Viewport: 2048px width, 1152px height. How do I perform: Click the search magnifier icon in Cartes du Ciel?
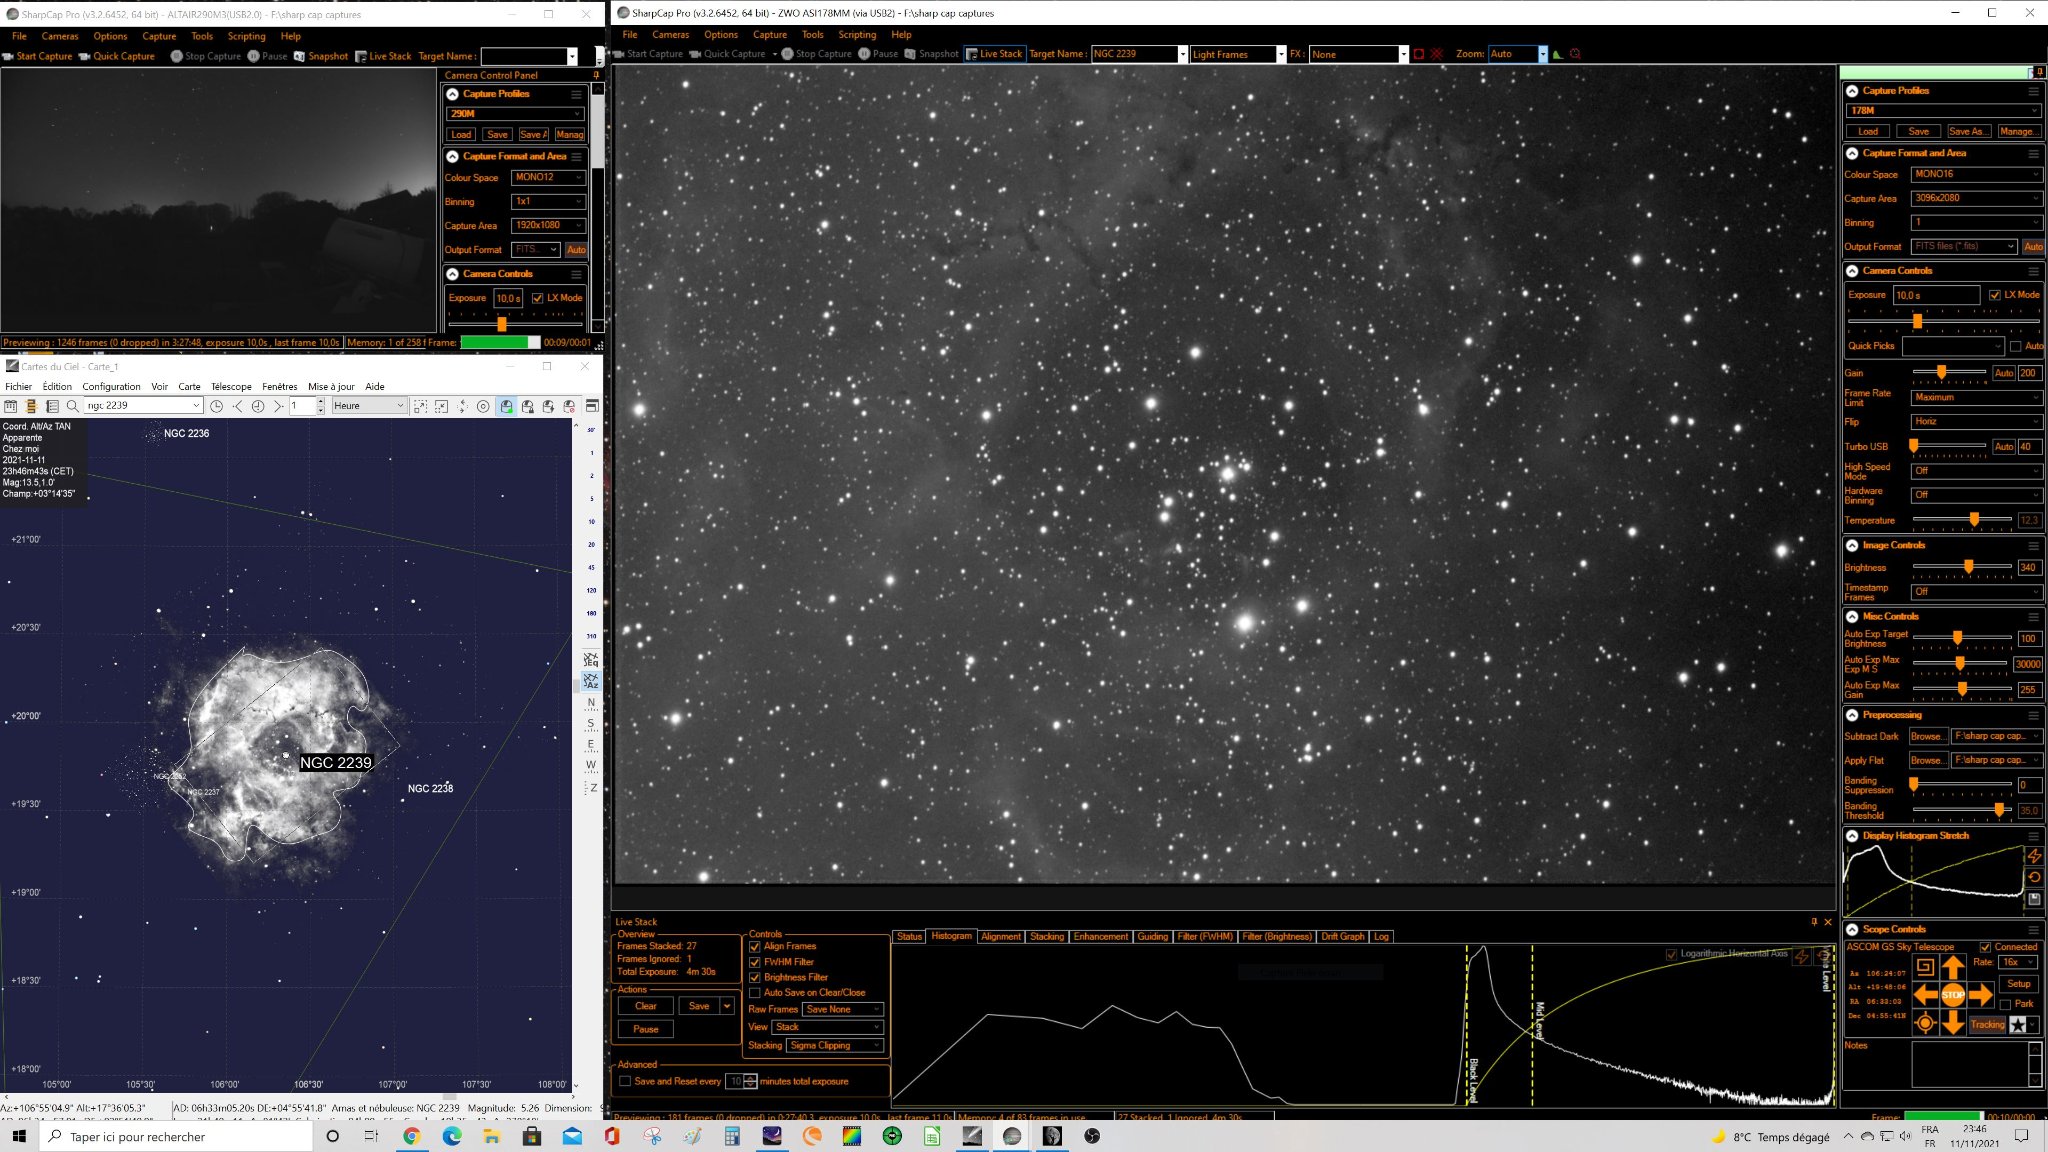click(x=73, y=406)
